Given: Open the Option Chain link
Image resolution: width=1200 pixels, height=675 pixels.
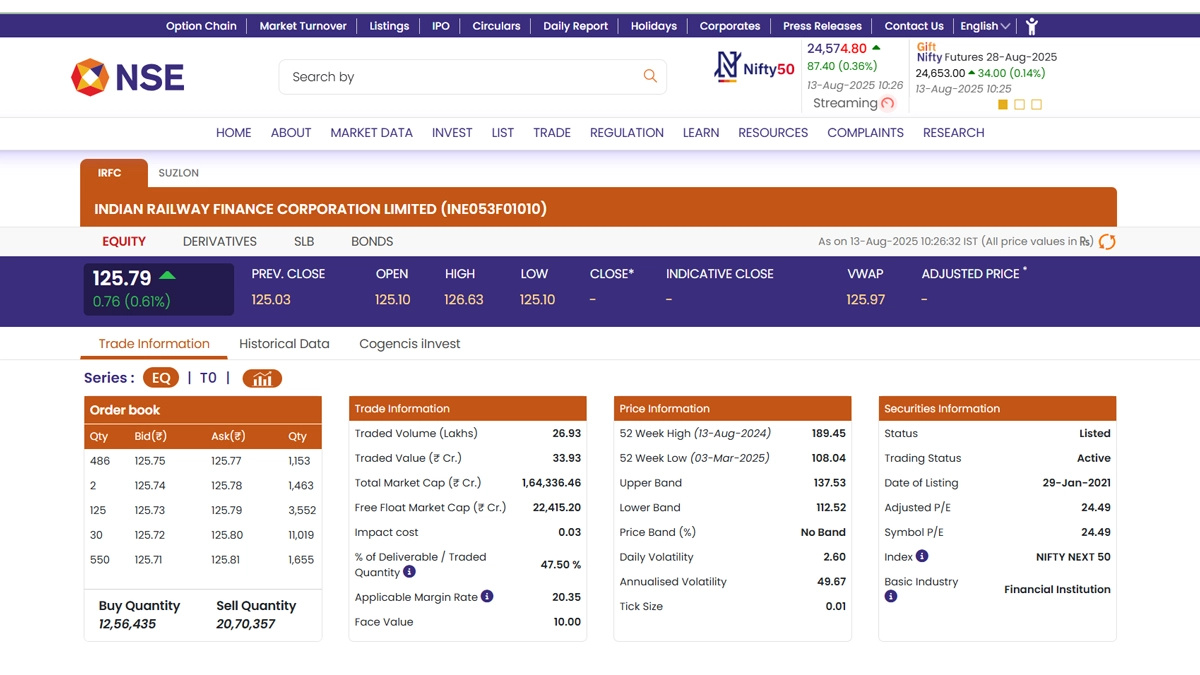Looking at the screenshot, I should [201, 26].
